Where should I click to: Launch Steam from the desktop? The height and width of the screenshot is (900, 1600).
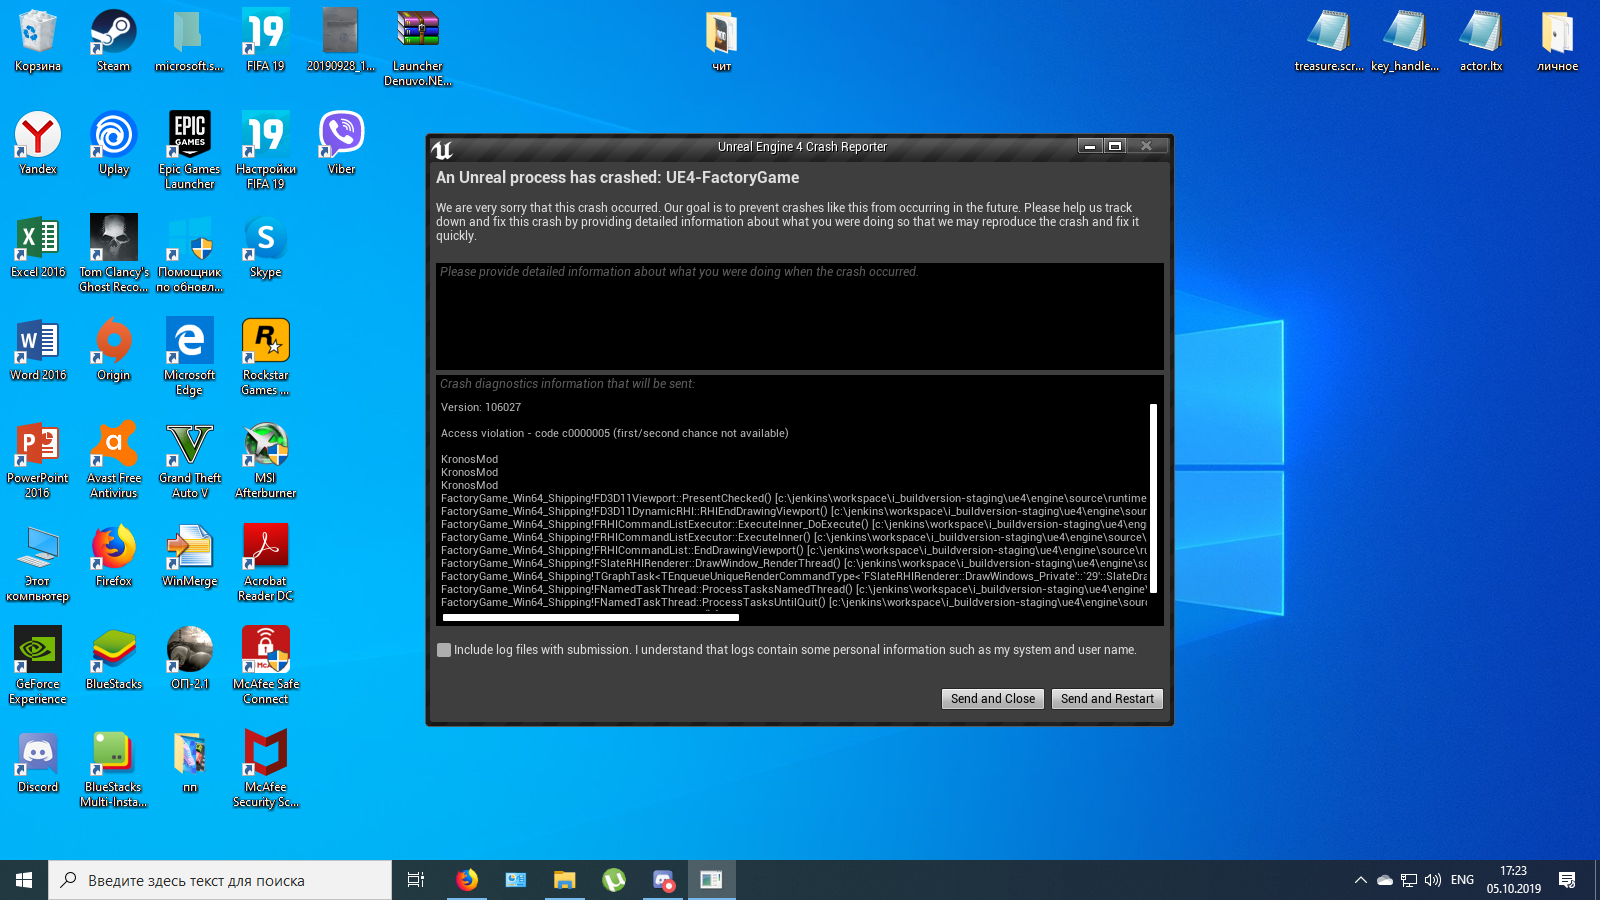[x=113, y=40]
